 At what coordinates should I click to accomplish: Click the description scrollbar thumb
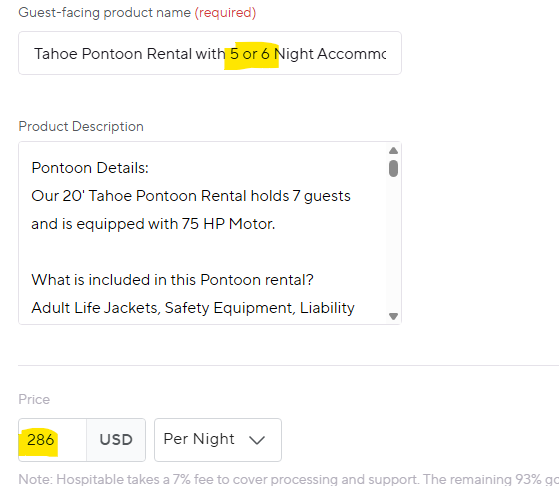393,168
